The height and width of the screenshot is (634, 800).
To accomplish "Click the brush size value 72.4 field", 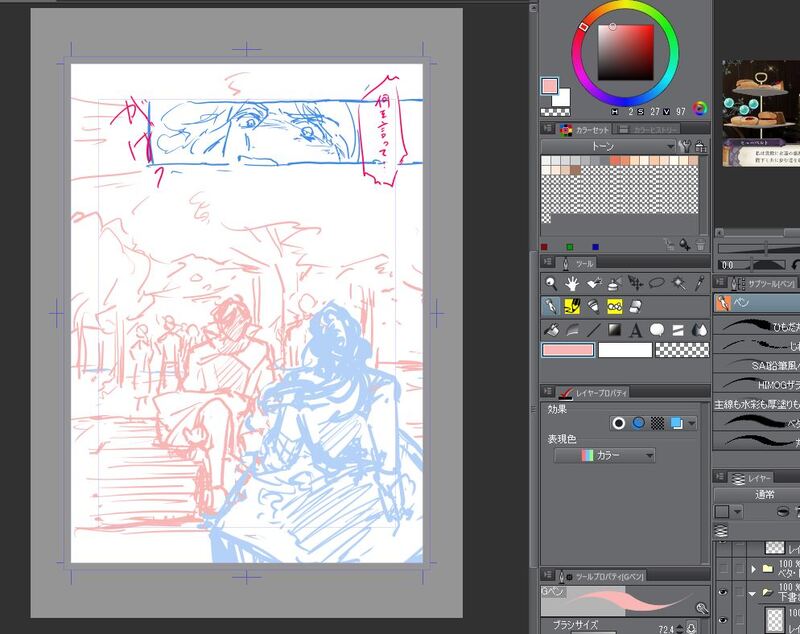I will (667, 629).
